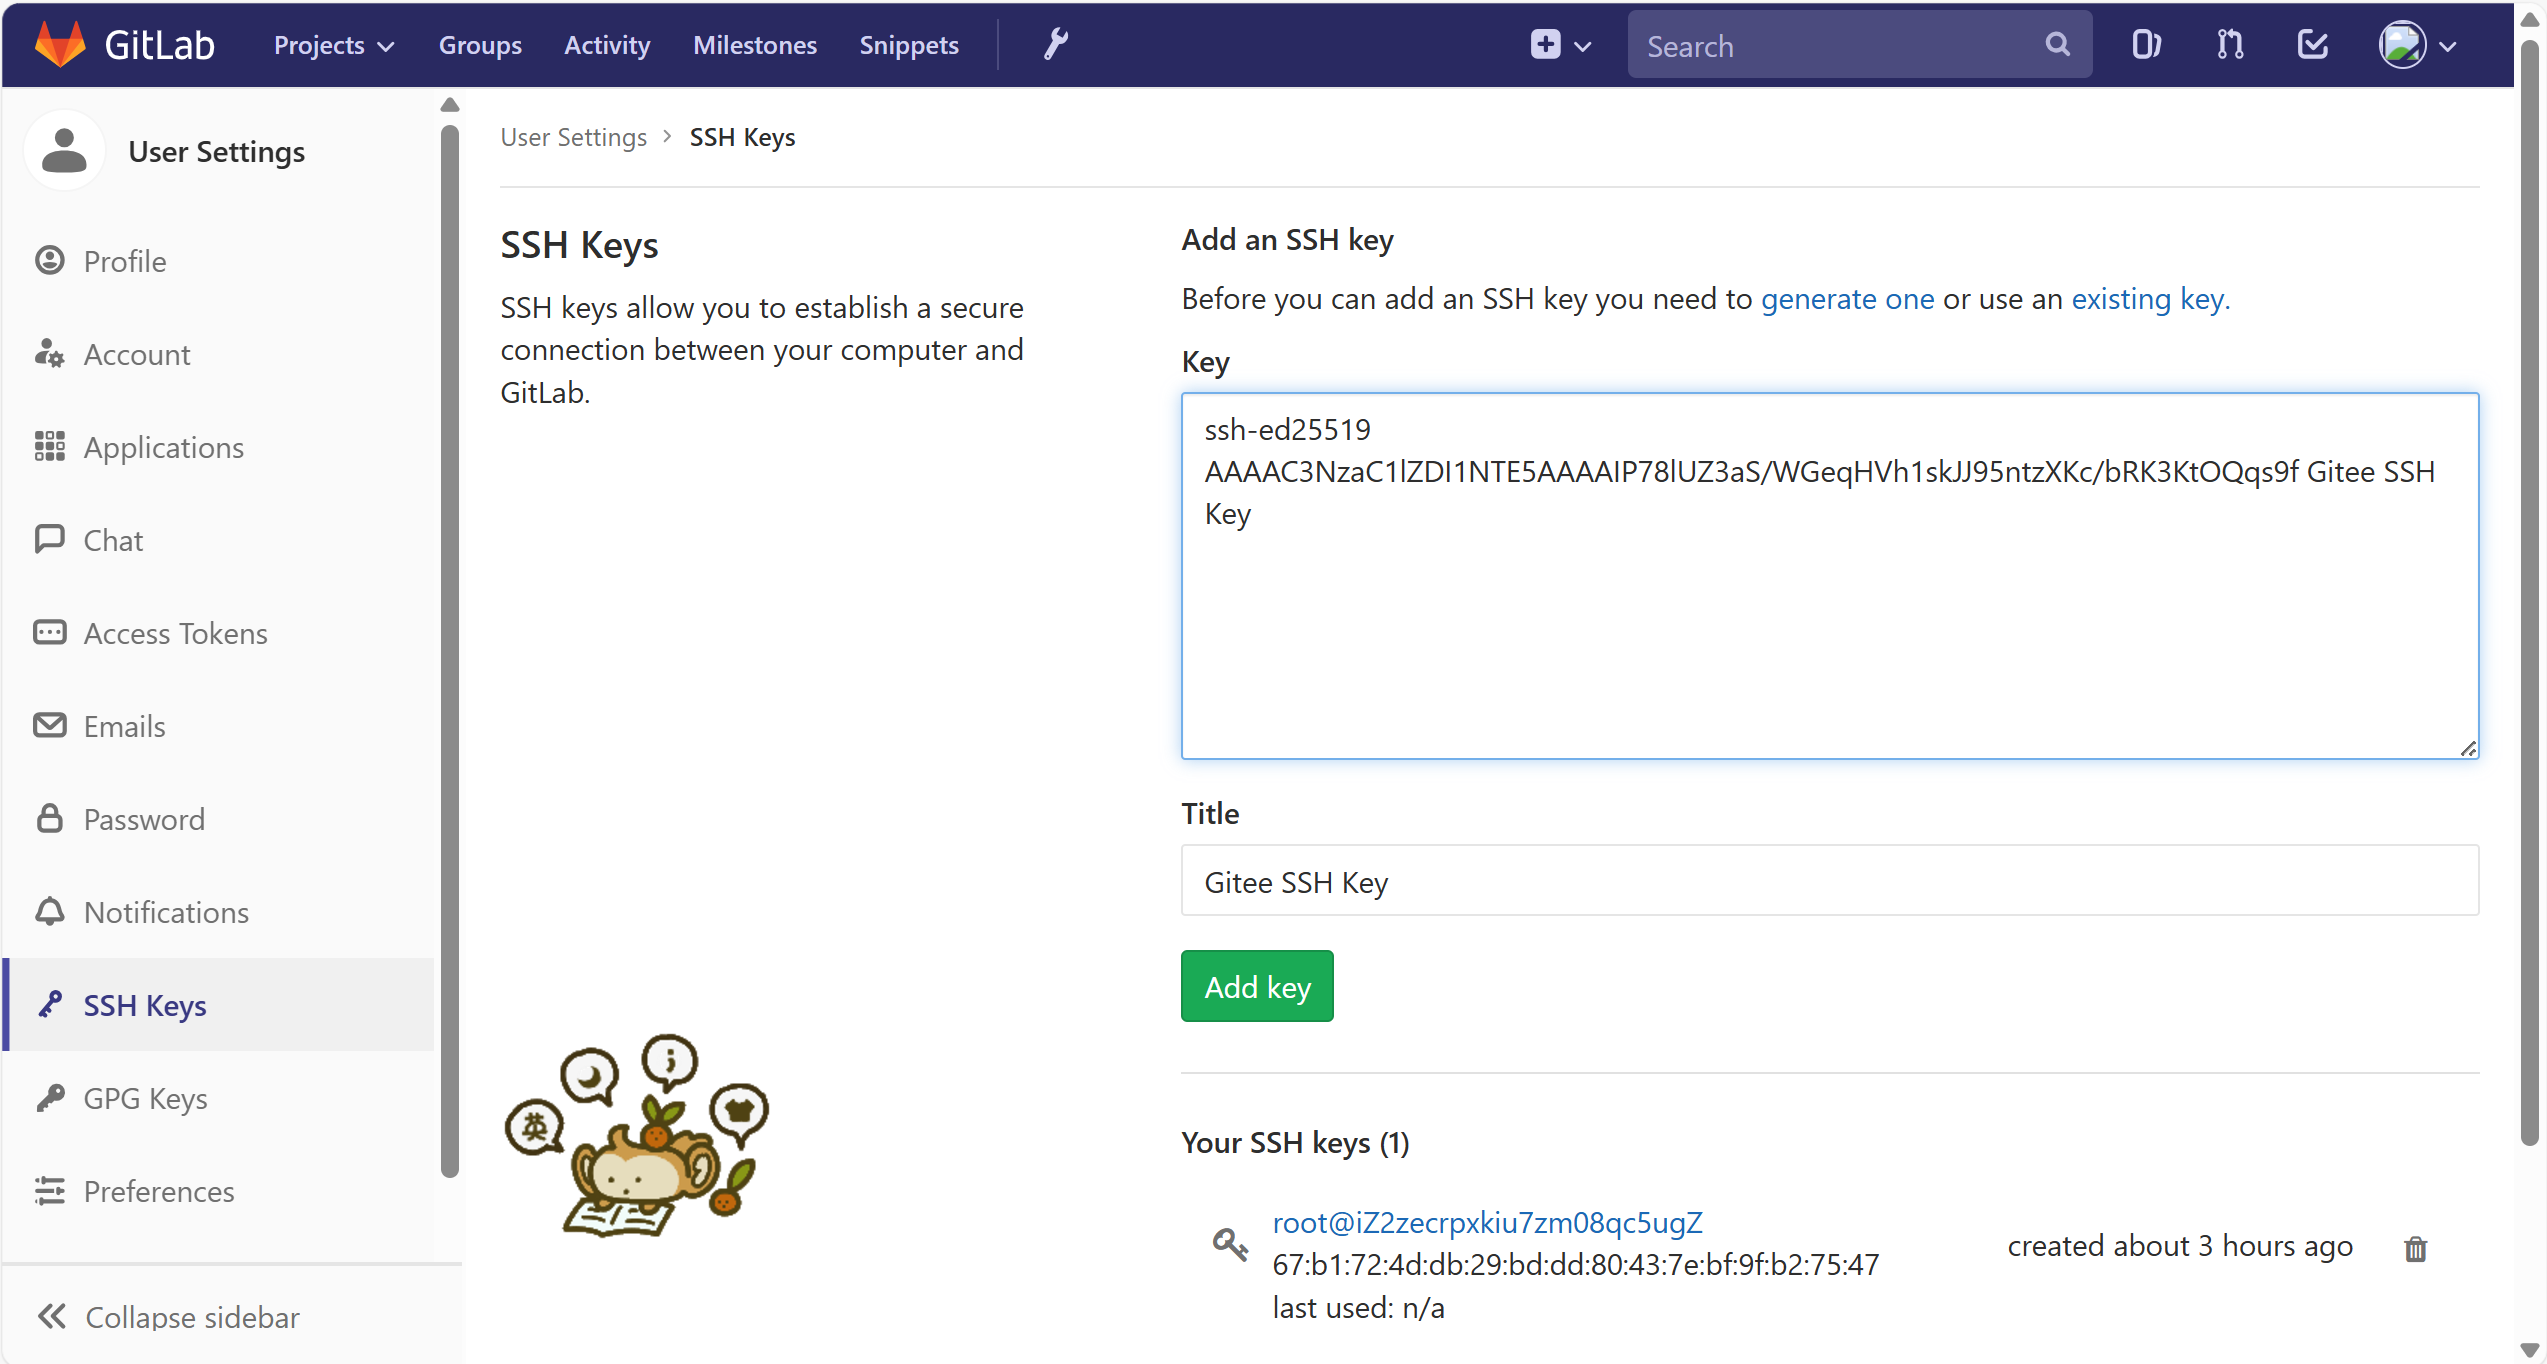Delete the existing SSH key with trash icon

pyautogui.click(x=2415, y=1248)
